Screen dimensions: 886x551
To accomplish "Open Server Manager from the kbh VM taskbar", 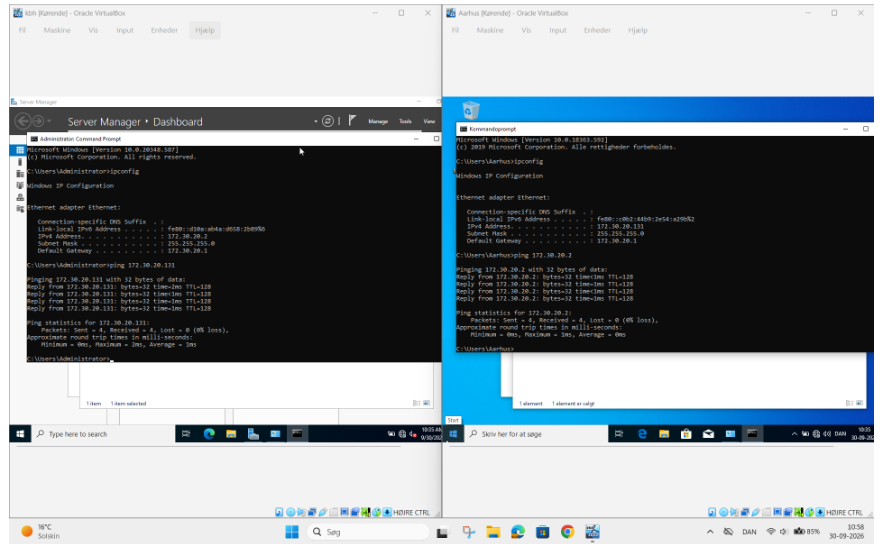I will tap(253, 434).
